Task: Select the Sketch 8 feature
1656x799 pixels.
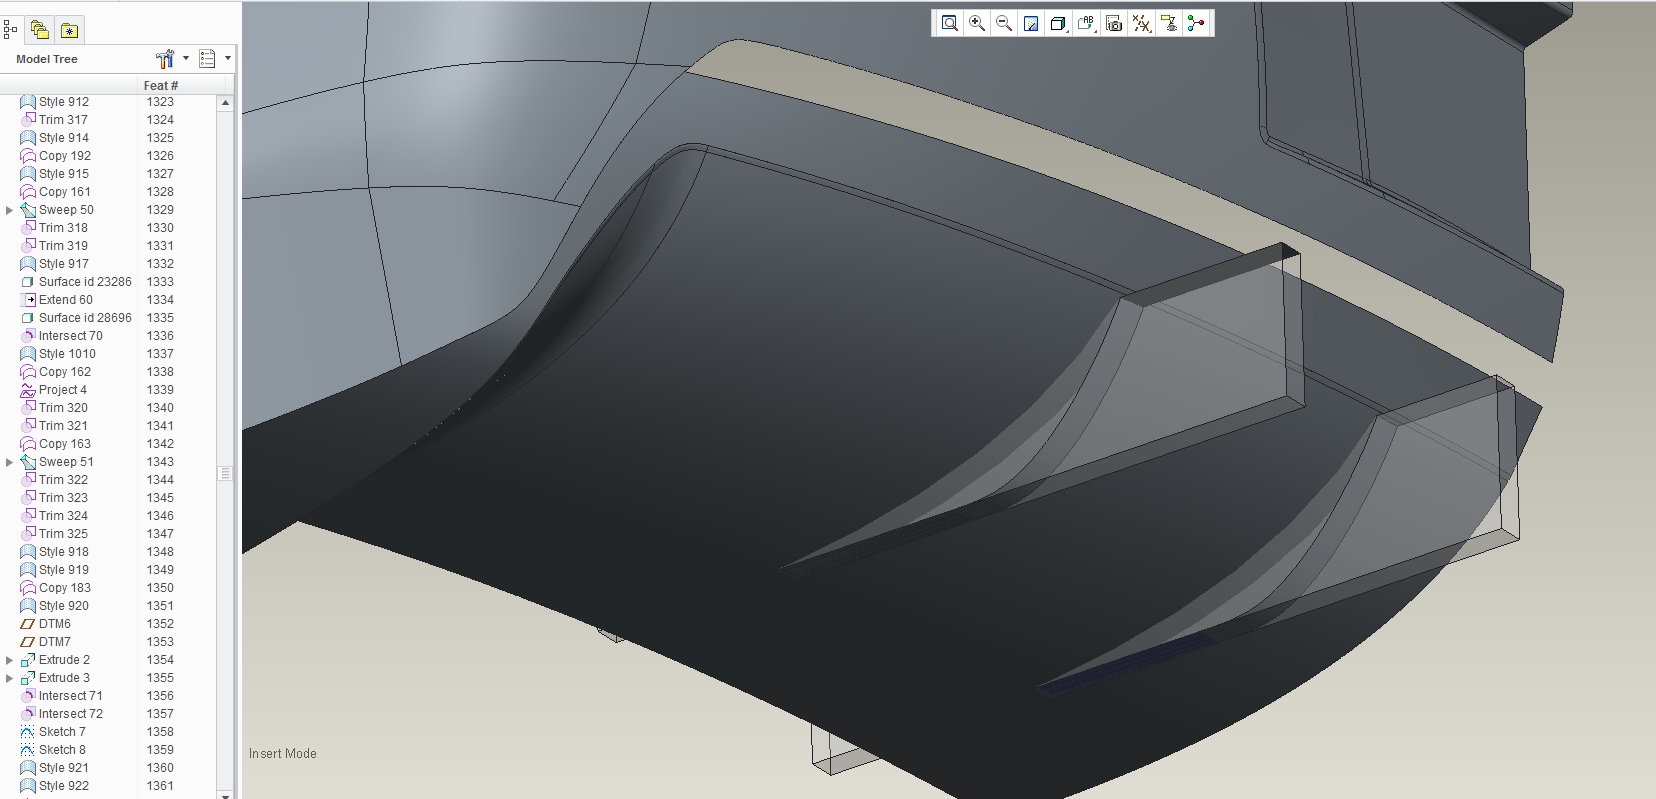Action: pyautogui.click(x=62, y=750)
